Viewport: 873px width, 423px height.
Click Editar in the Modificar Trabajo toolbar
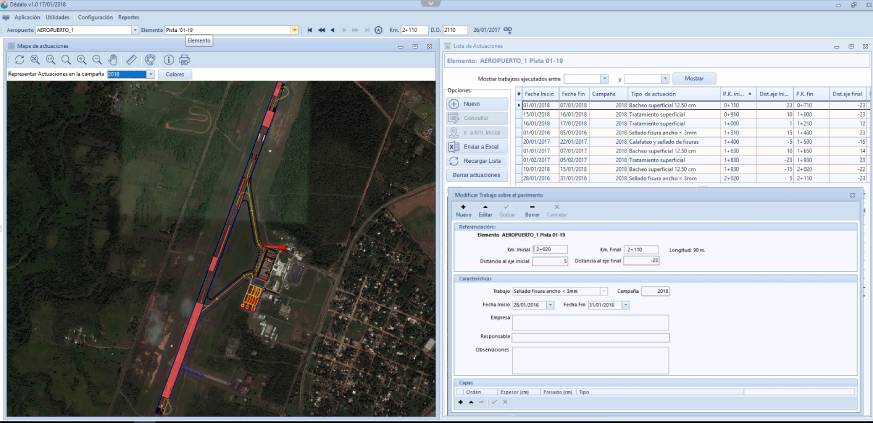485,210
